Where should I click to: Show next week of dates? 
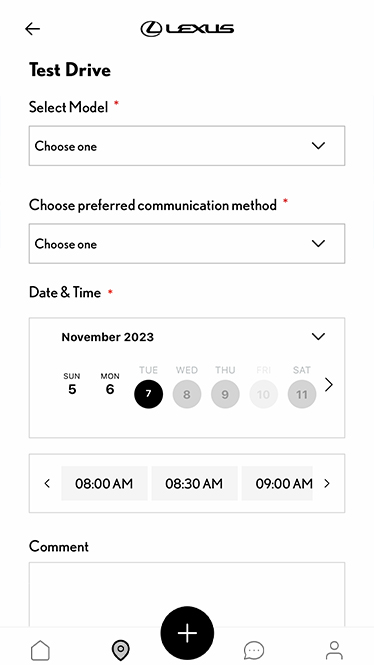click(329, 385)
